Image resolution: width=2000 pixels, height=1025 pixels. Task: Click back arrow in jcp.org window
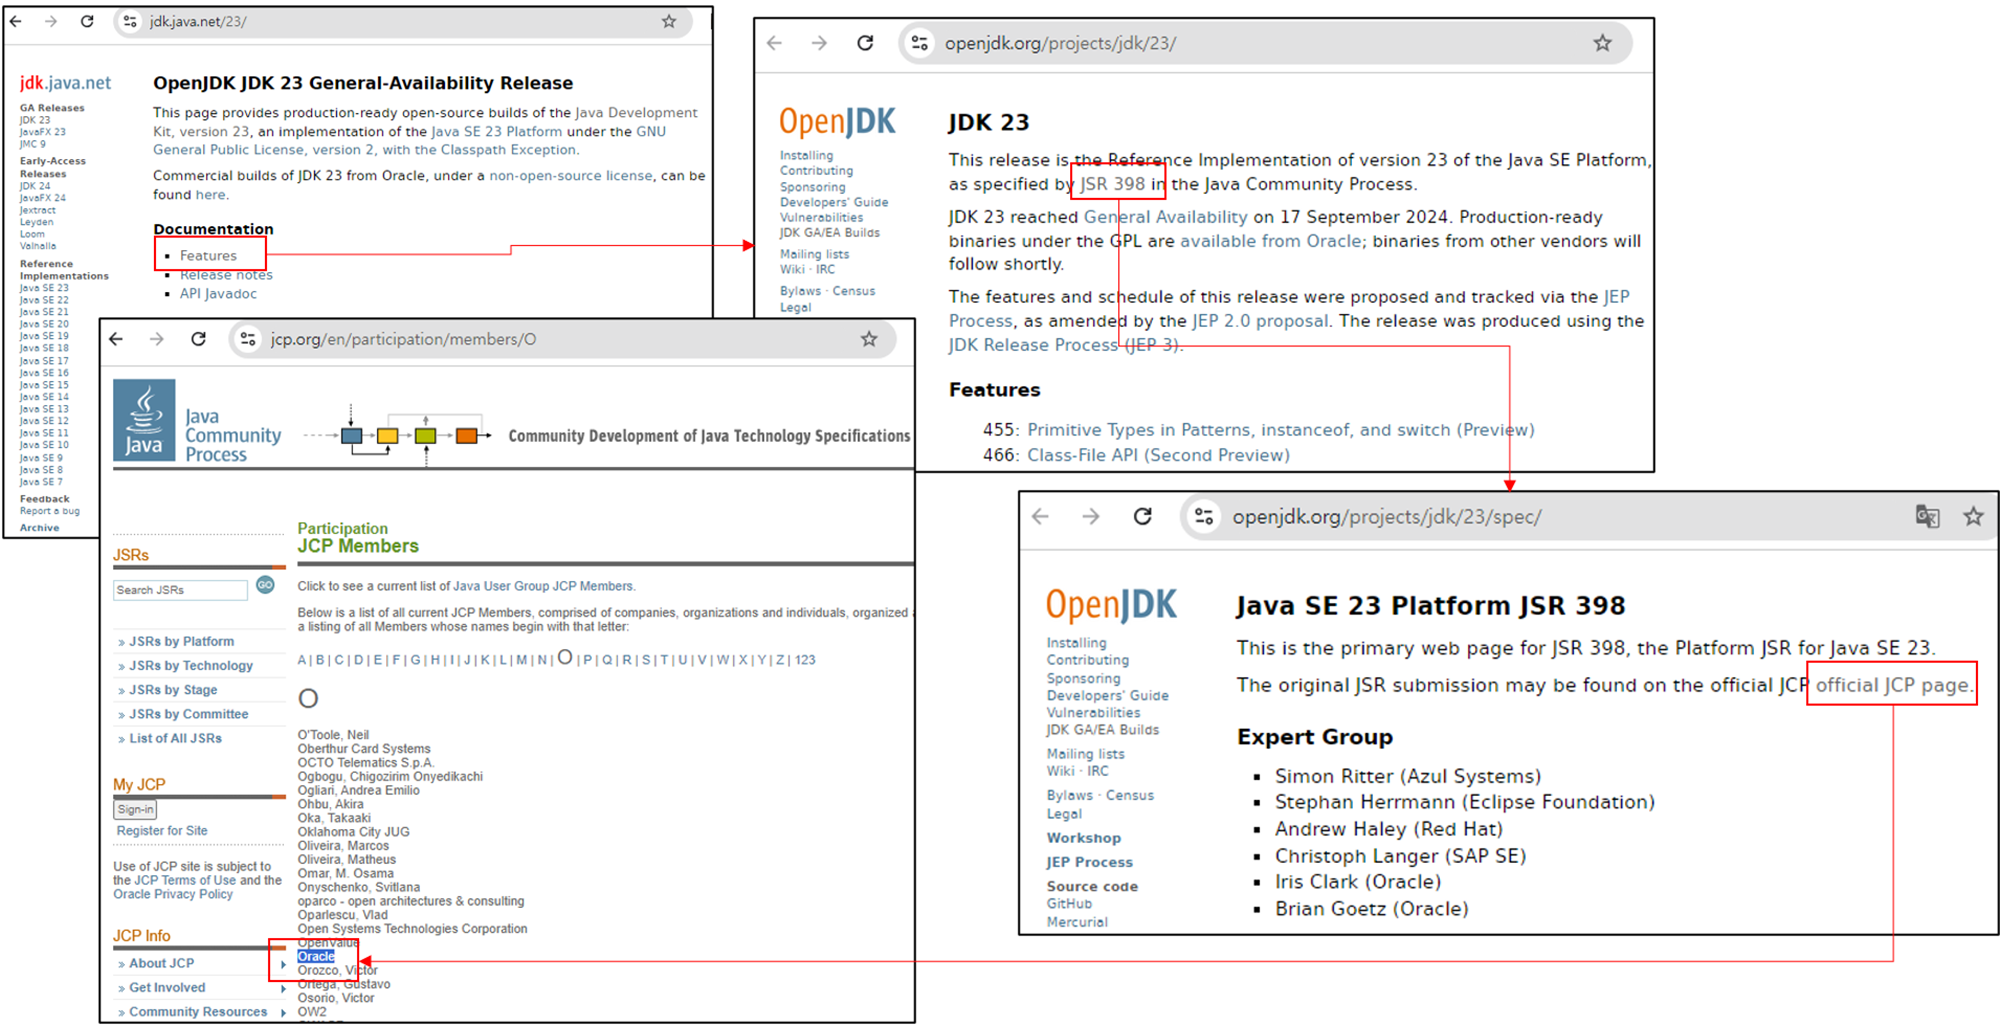point(116,339)
